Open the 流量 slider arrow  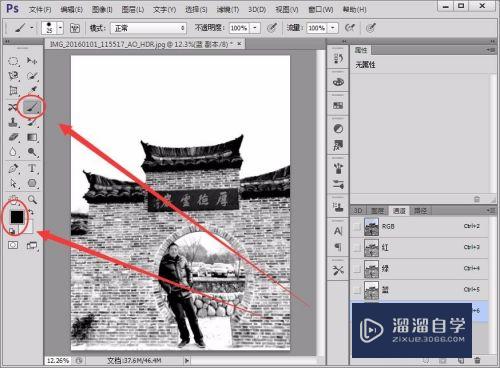(333, 28)
